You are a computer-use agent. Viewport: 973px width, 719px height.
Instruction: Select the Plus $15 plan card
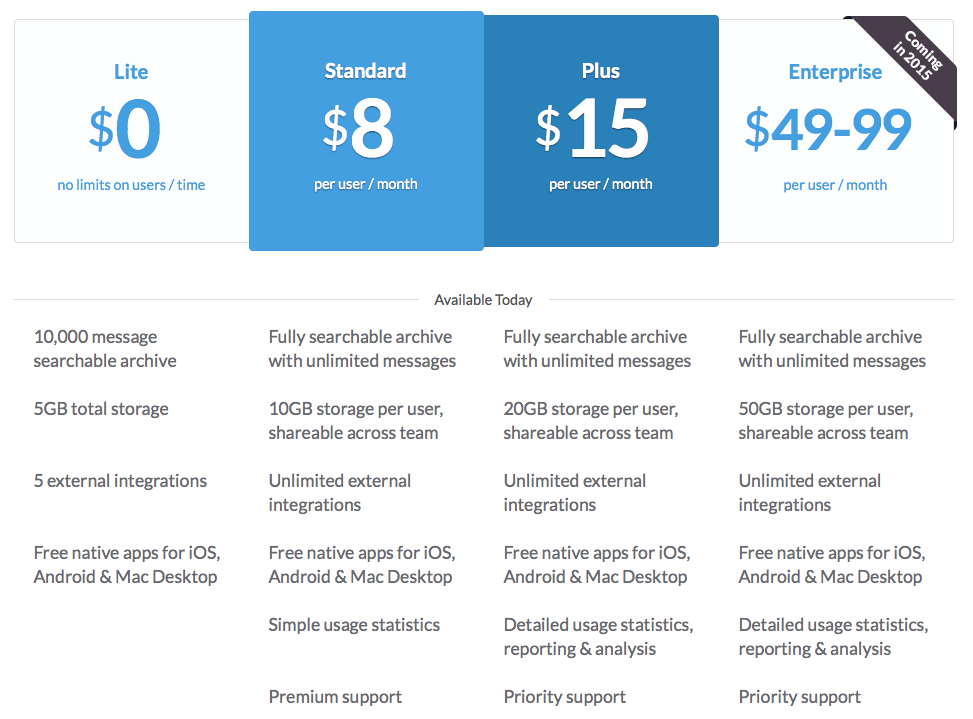(601, 130)
